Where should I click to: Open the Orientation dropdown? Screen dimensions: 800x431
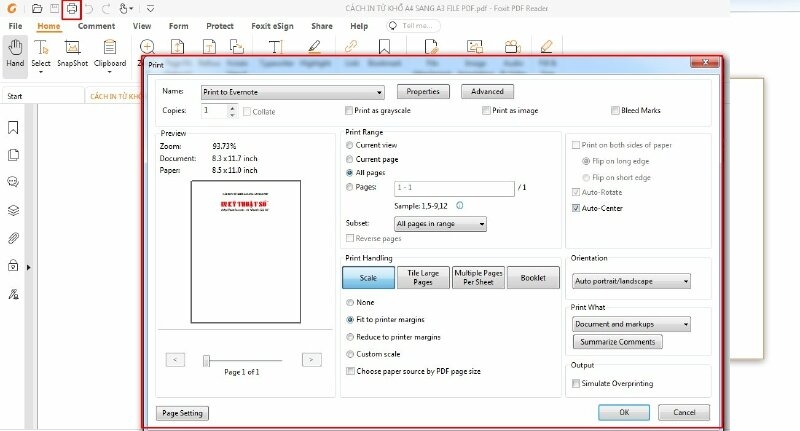click(632, 281)
